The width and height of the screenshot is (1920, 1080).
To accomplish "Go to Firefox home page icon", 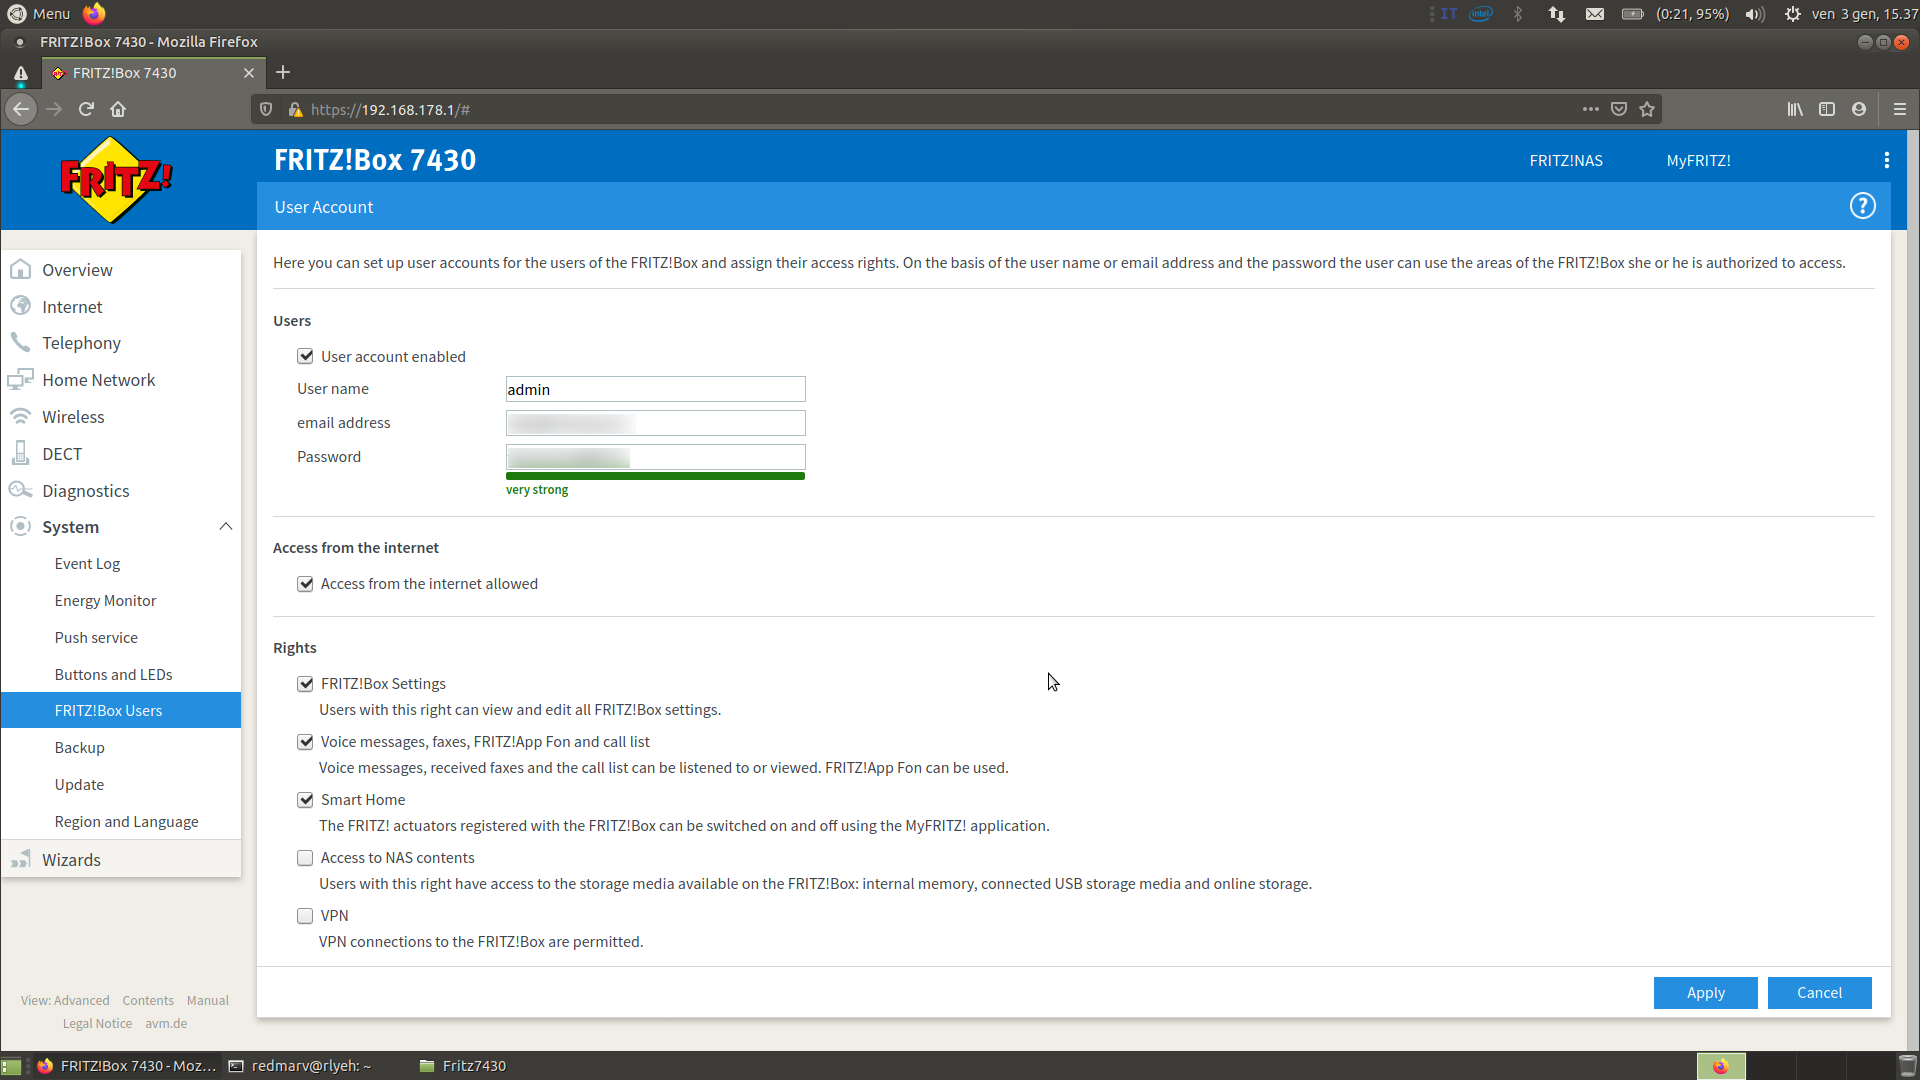I will pos(118,109).
